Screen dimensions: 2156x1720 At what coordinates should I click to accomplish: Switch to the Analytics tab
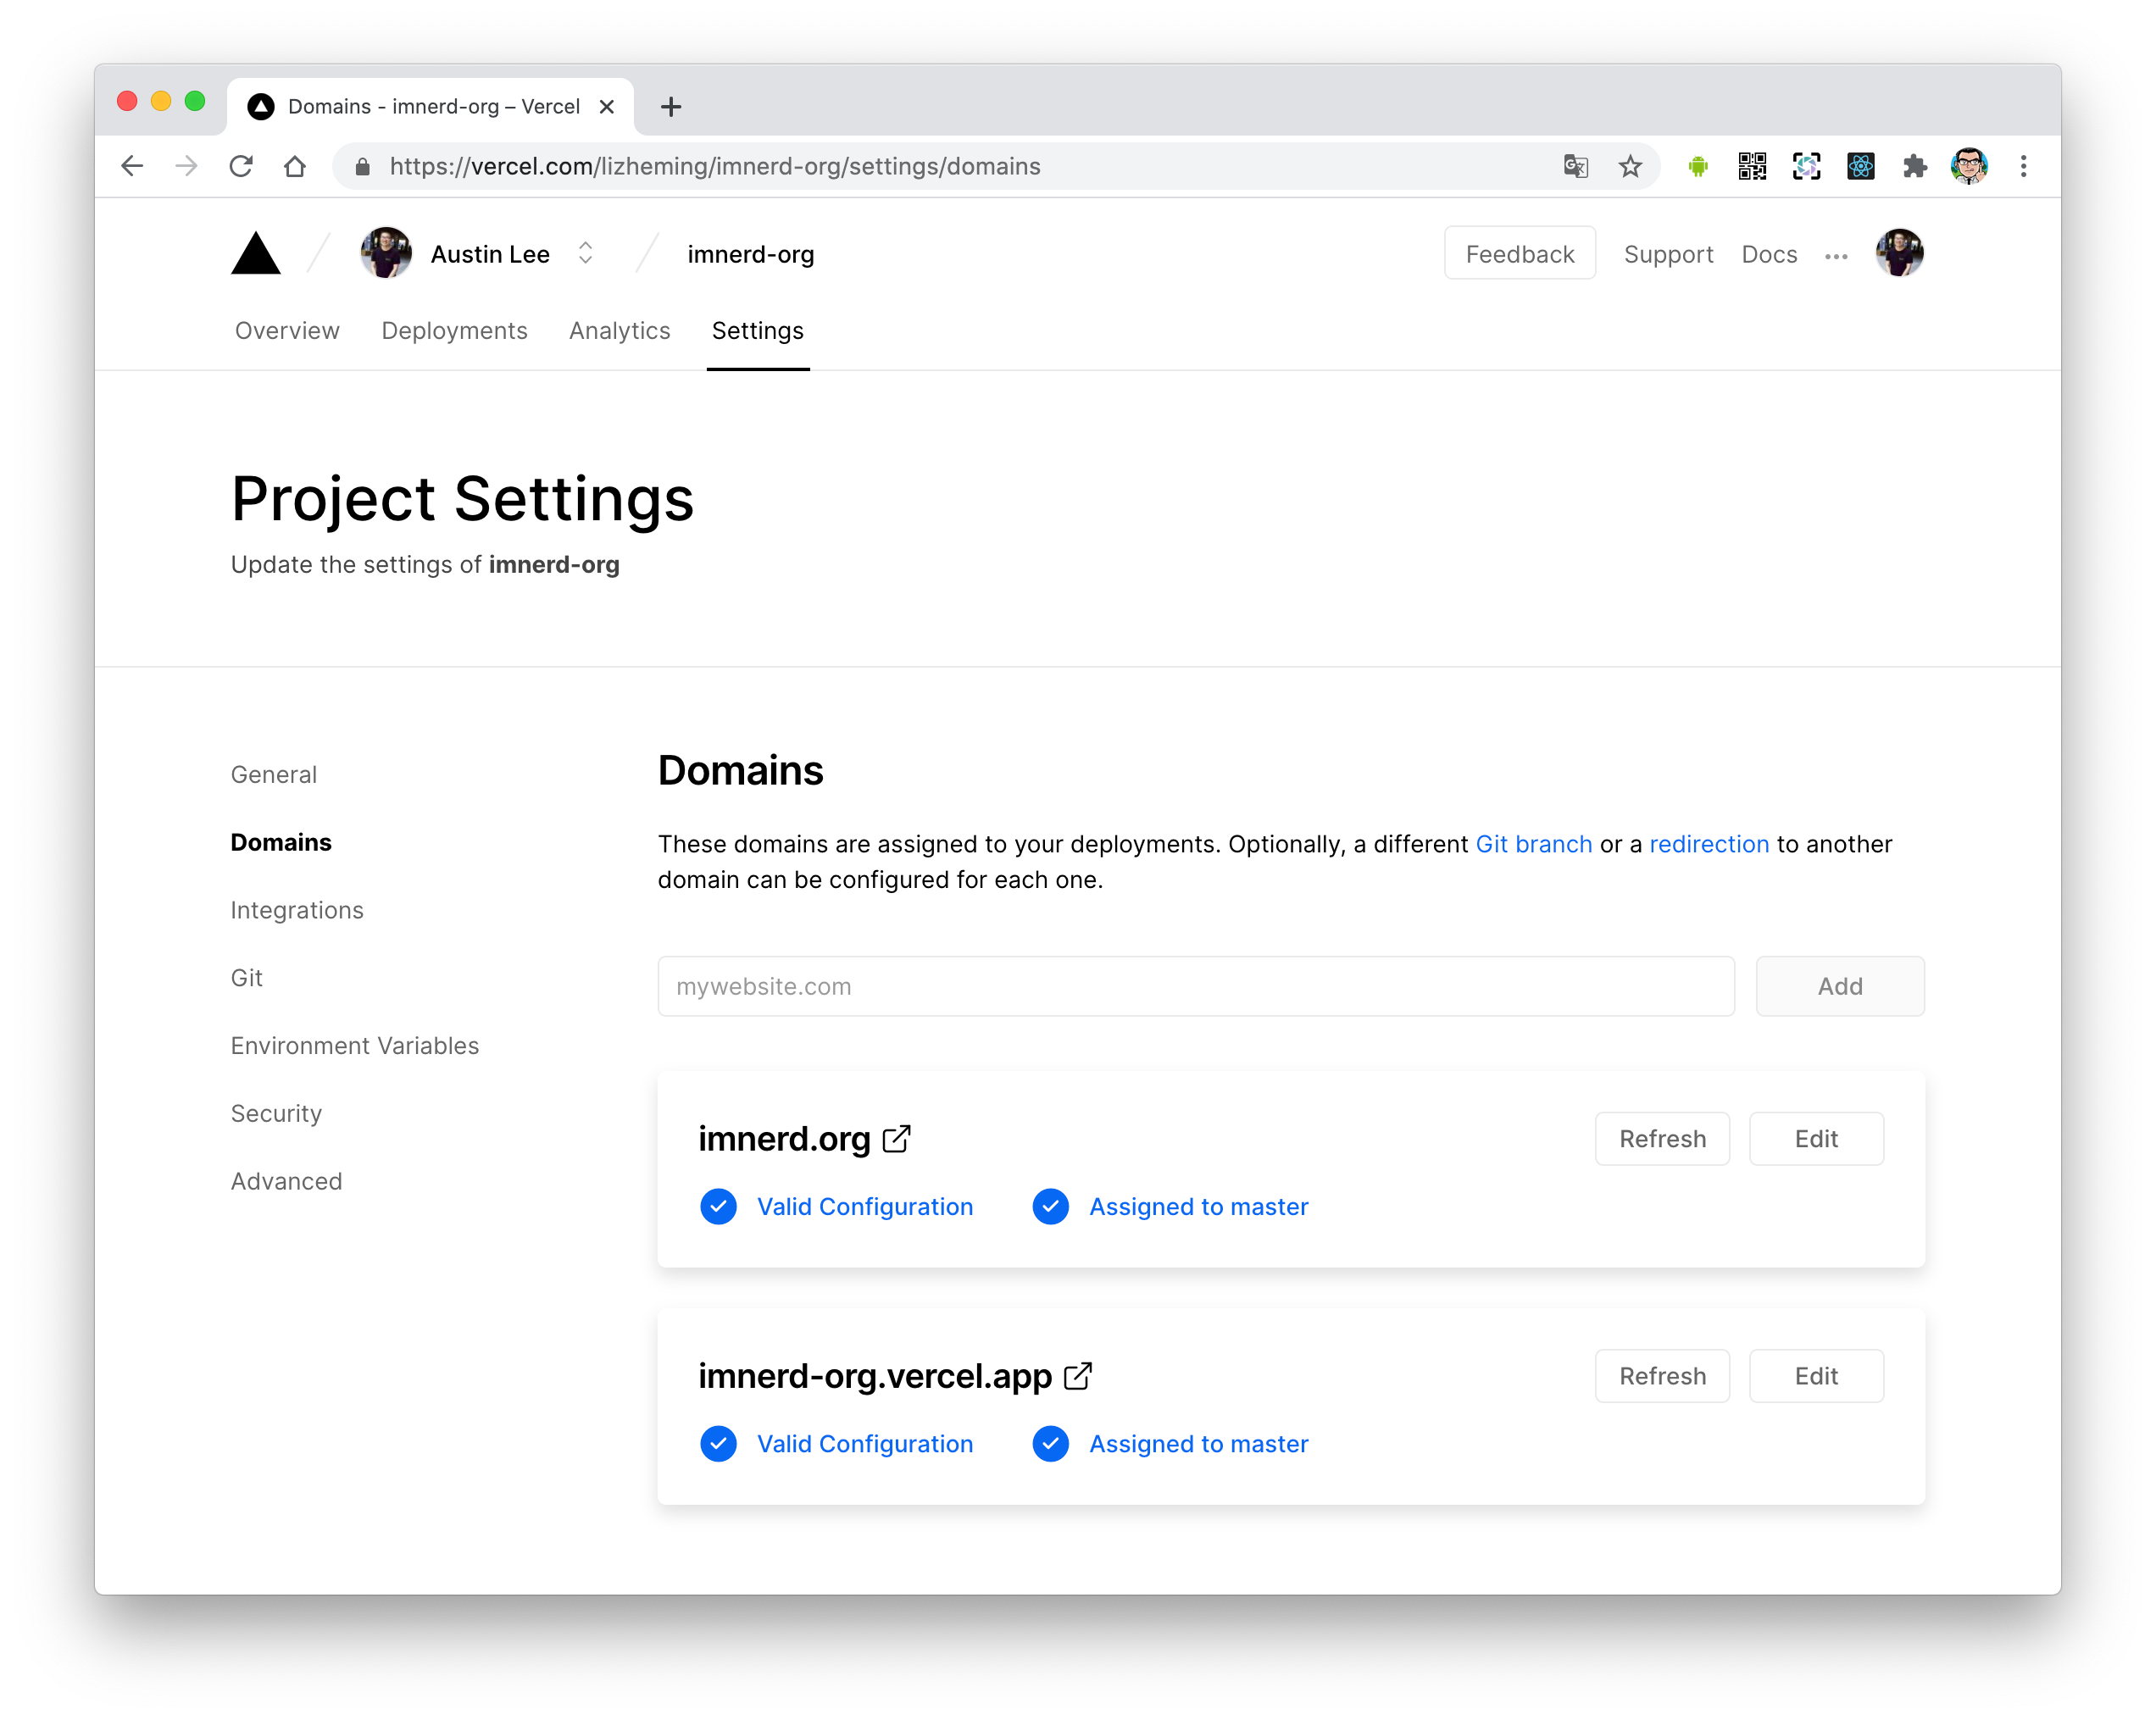619,330
